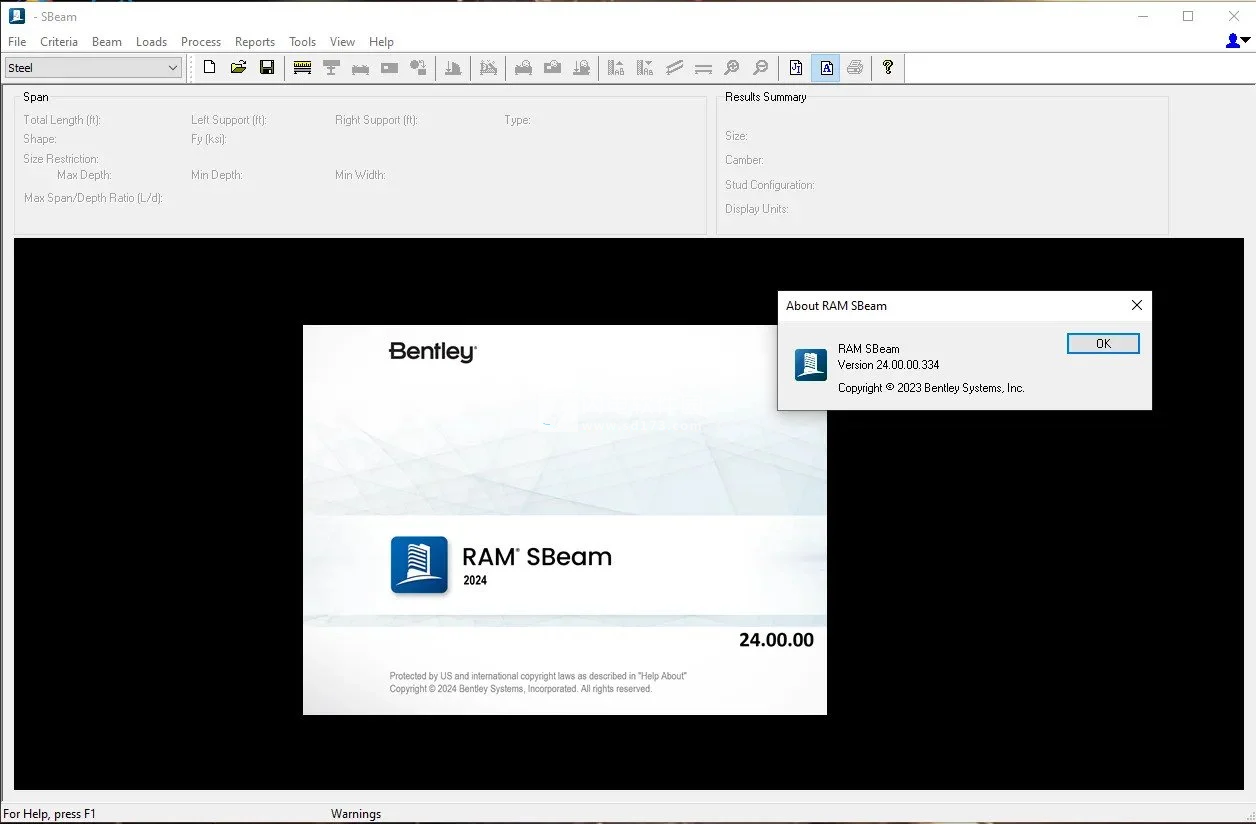The image size is (1256, 824).
Task: Click the descending AB sort toolbar icon
Action: [x=645, y=67]
